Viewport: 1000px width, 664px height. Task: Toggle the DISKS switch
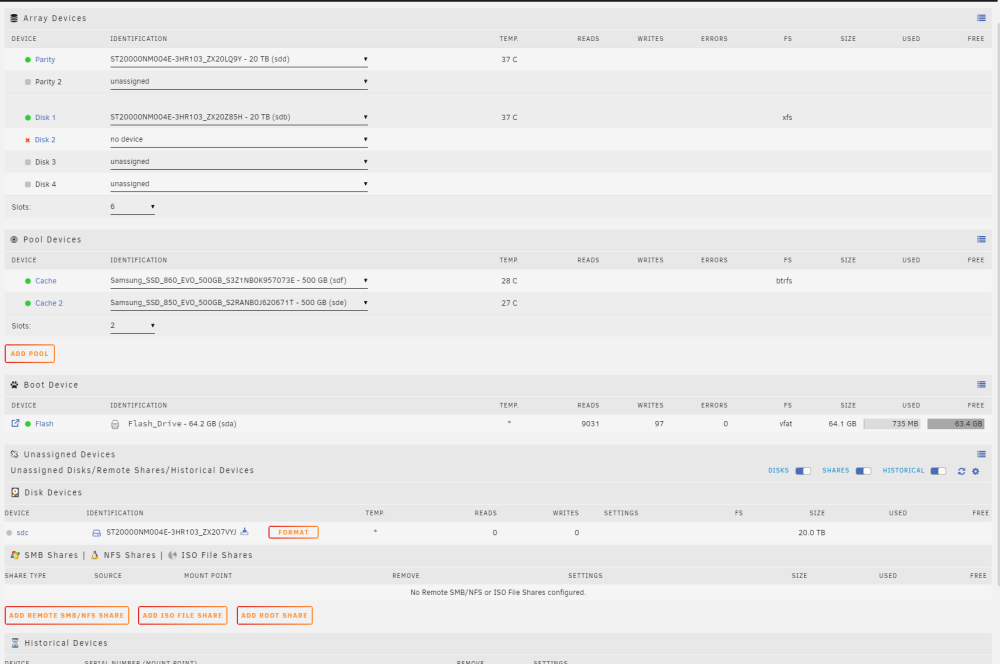point(803,471)
